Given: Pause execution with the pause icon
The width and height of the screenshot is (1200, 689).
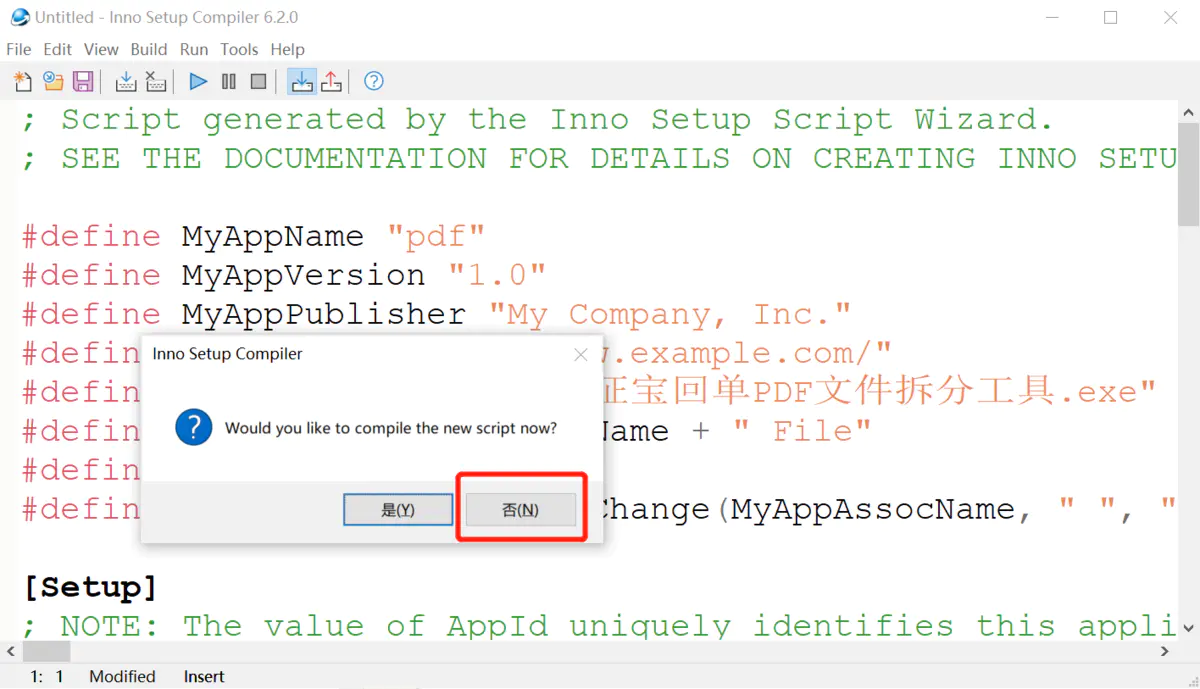Looking at the screenshot, I should coord(229,81).
